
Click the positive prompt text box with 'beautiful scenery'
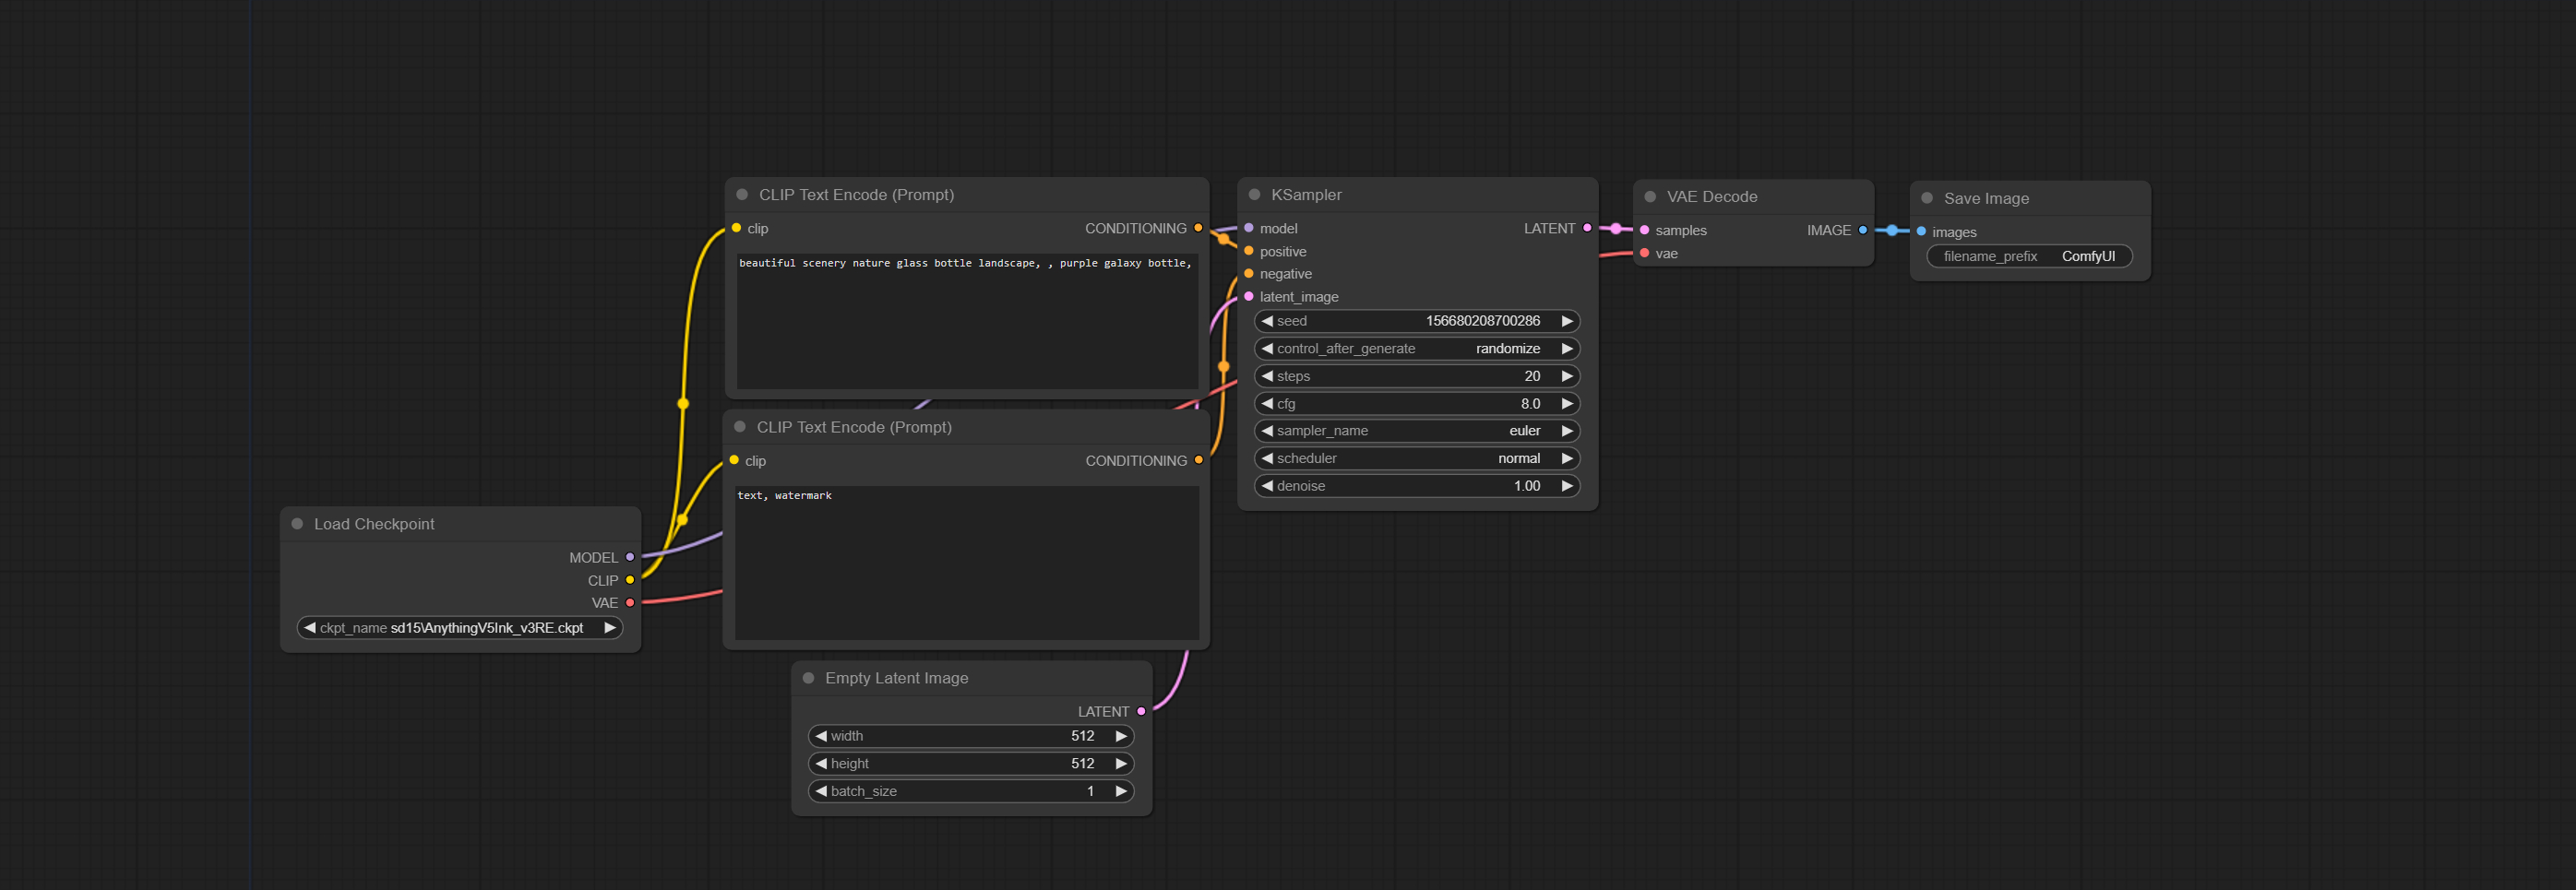[967, 321]
